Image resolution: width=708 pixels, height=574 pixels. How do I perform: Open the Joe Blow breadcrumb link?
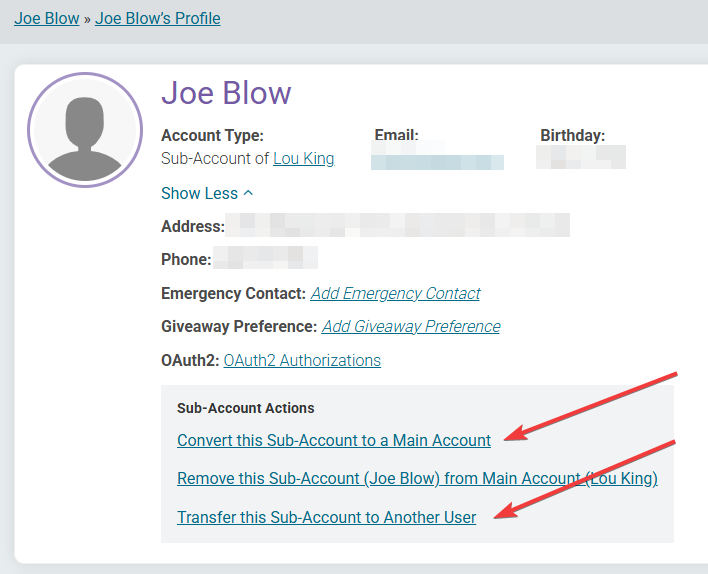(46, 18)
